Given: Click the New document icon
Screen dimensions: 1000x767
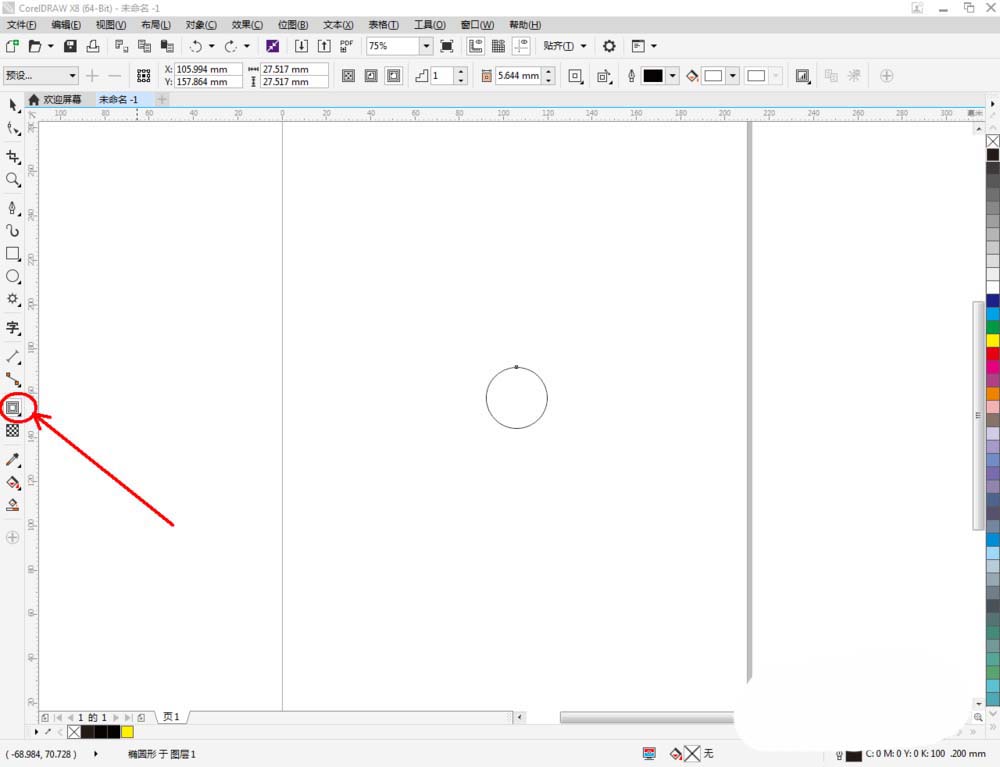Looking at the screenshot, I should coord(12,46).
